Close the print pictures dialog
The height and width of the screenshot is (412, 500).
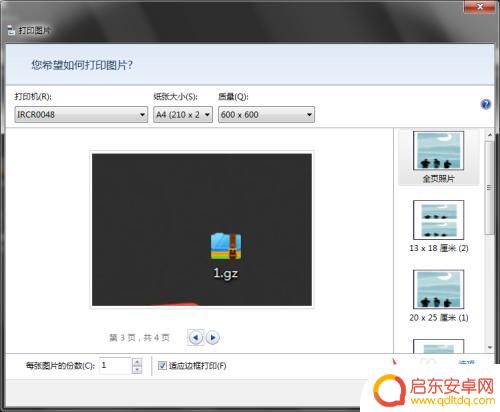[x=479, y=6]
